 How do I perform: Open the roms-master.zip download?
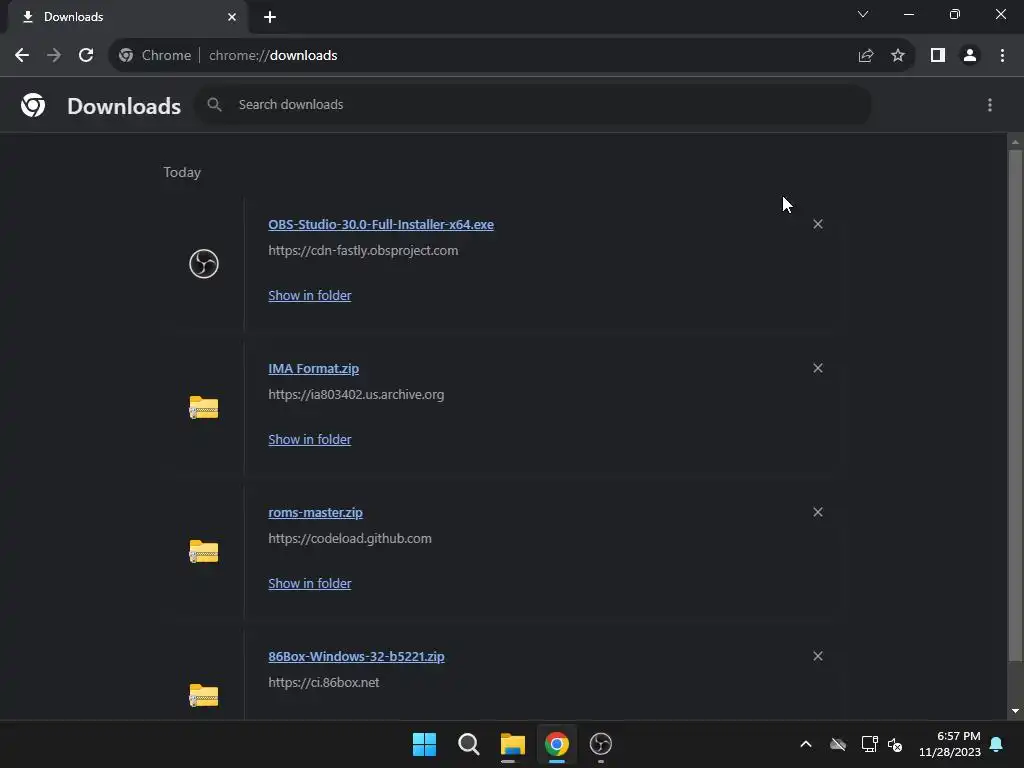coord(315,513)
